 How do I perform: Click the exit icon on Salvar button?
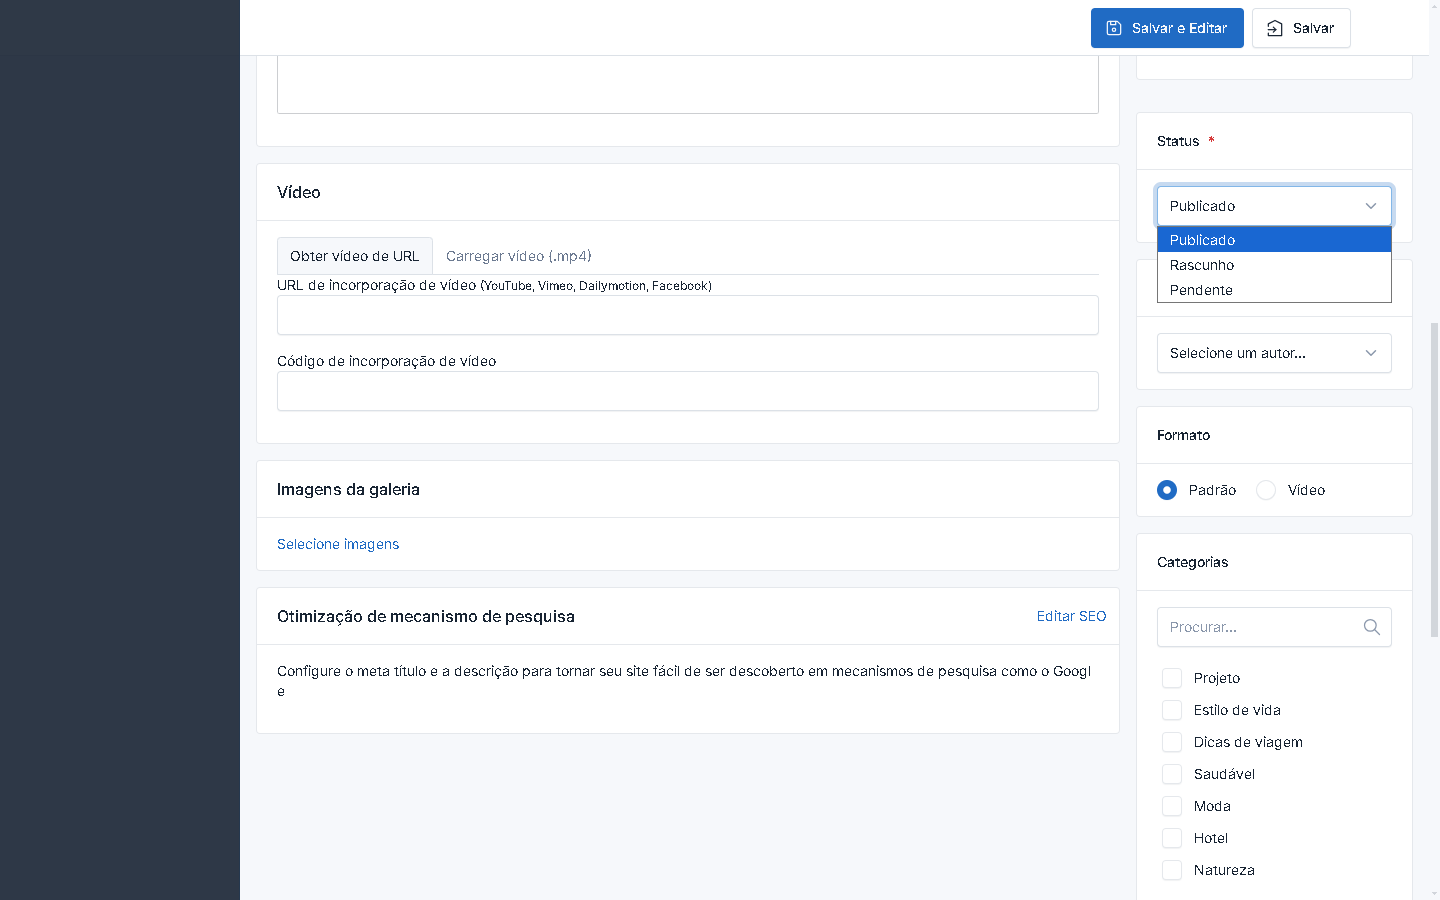point(1274,28)
